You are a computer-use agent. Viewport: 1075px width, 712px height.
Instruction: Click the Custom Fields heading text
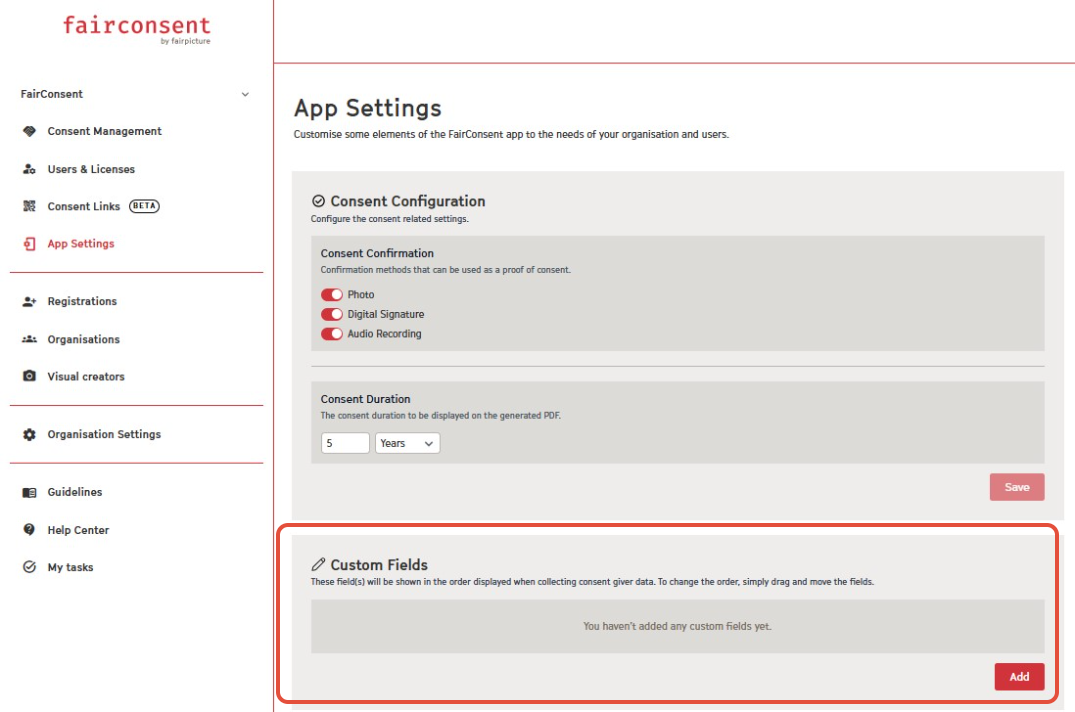tap(379, 565)
